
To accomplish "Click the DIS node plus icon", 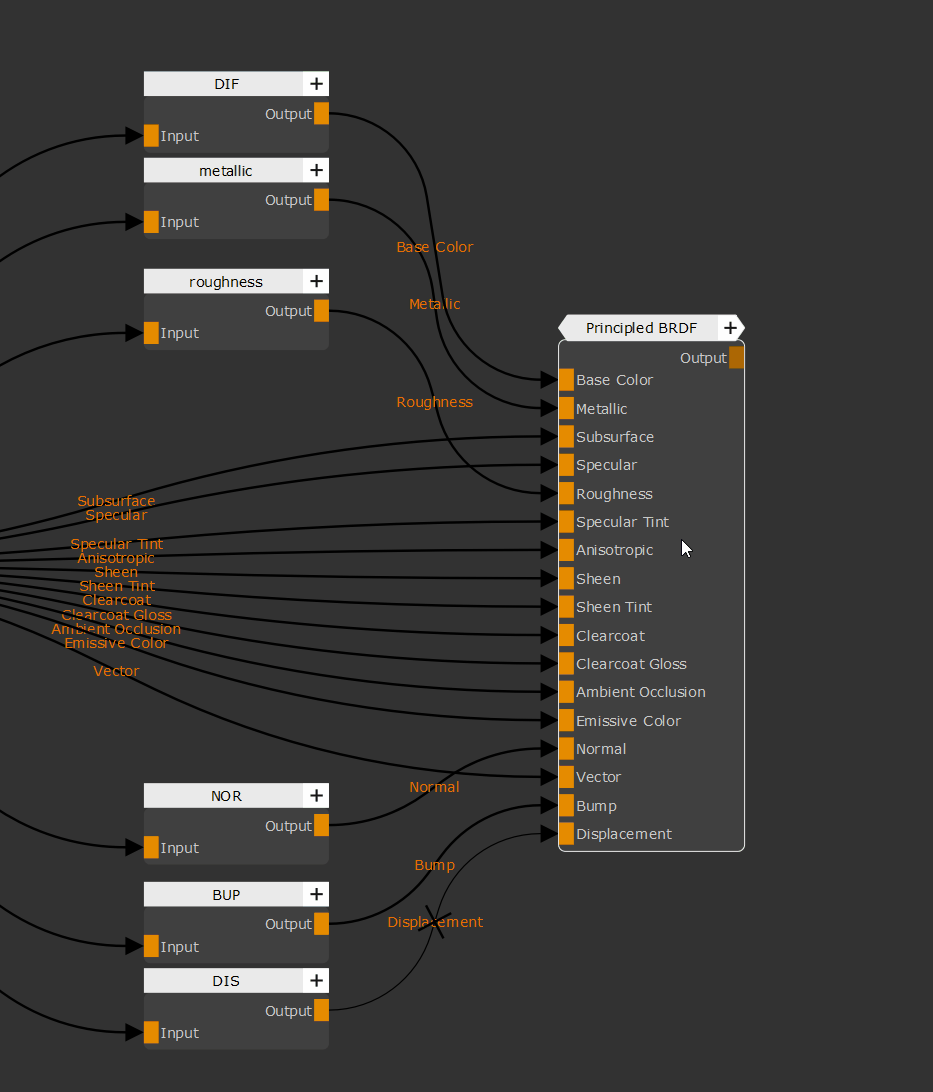I will 316,981.
